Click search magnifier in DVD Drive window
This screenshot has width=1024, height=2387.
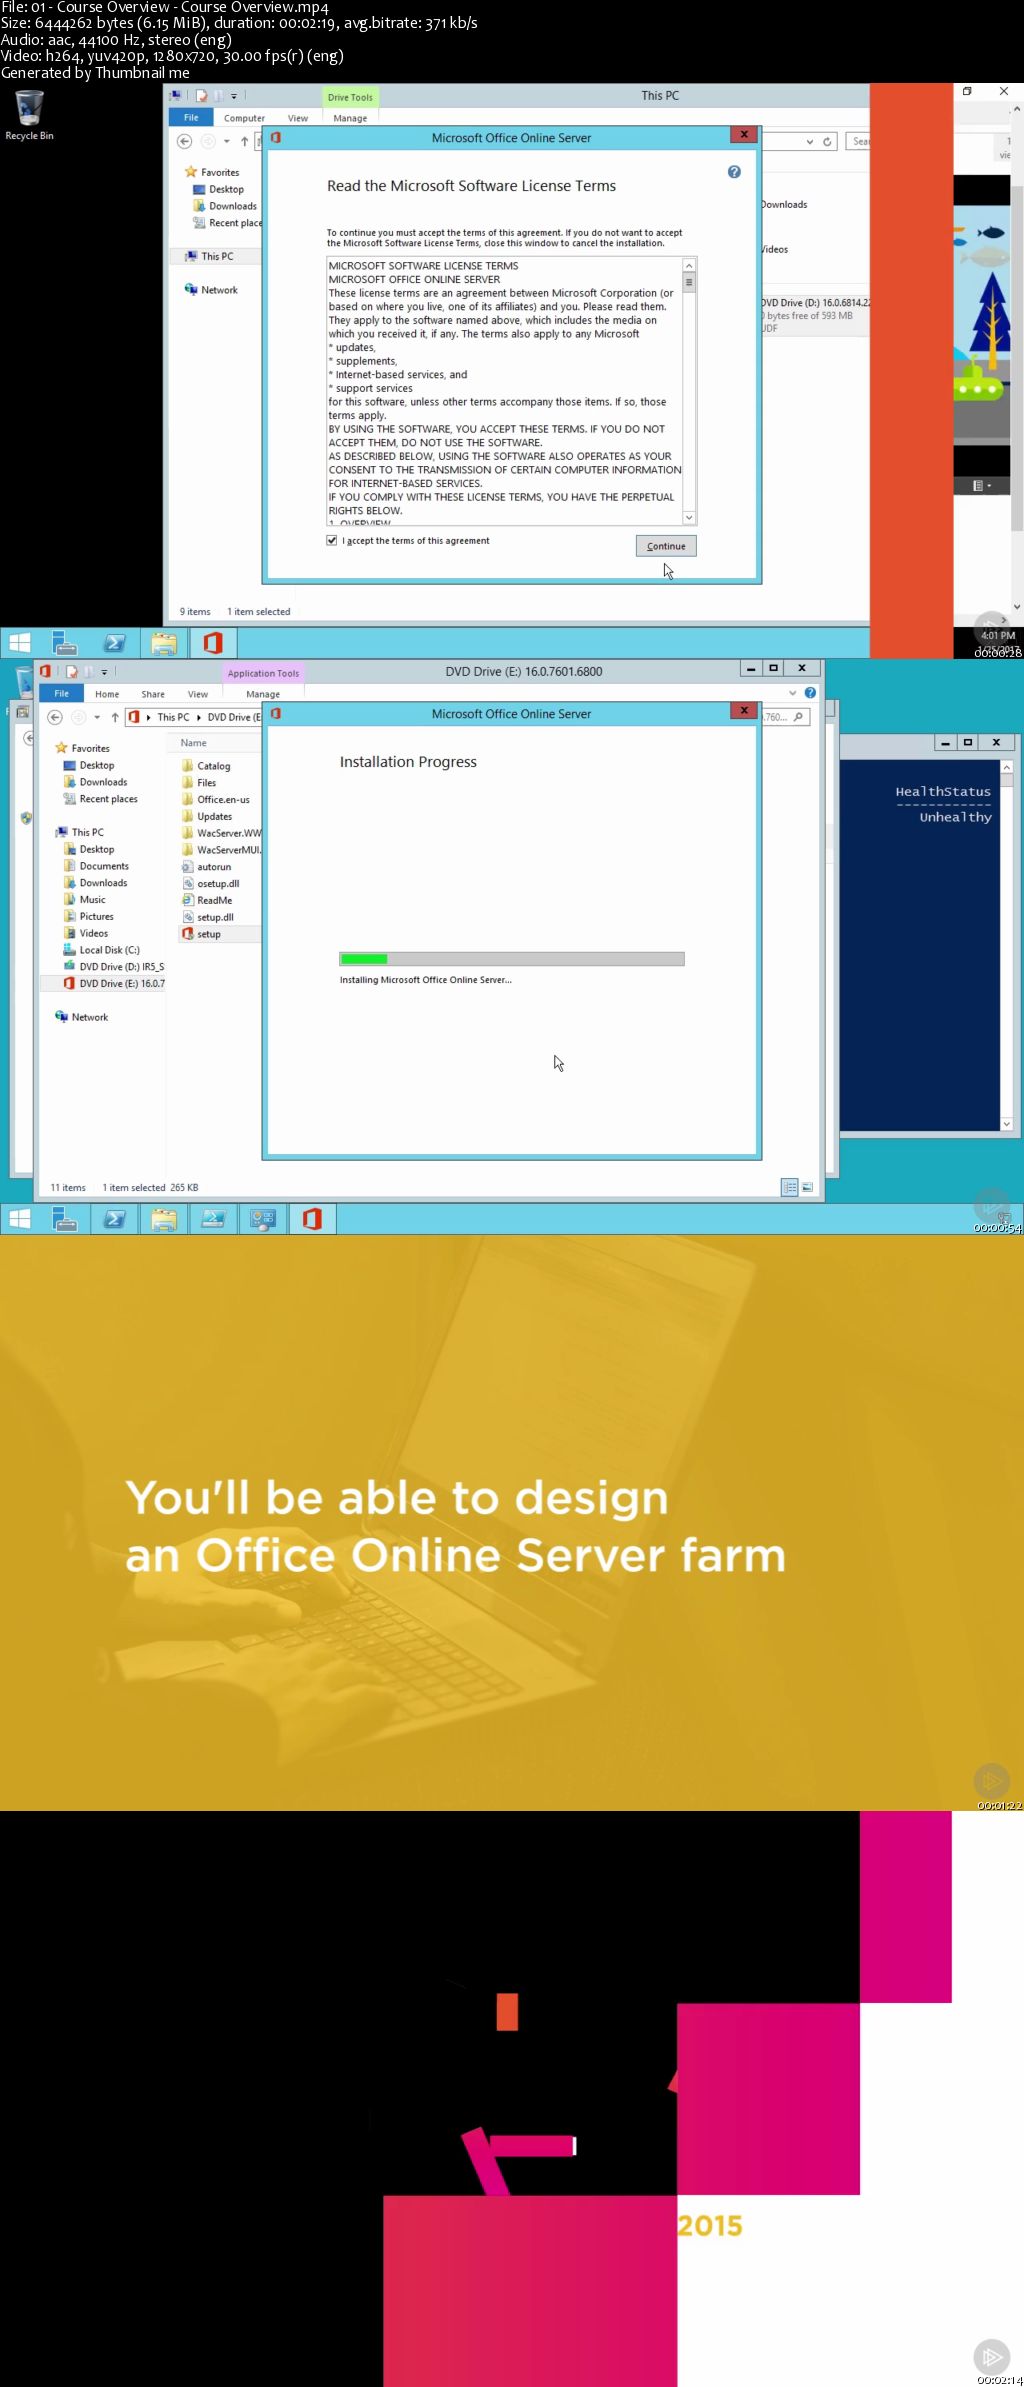798,717
